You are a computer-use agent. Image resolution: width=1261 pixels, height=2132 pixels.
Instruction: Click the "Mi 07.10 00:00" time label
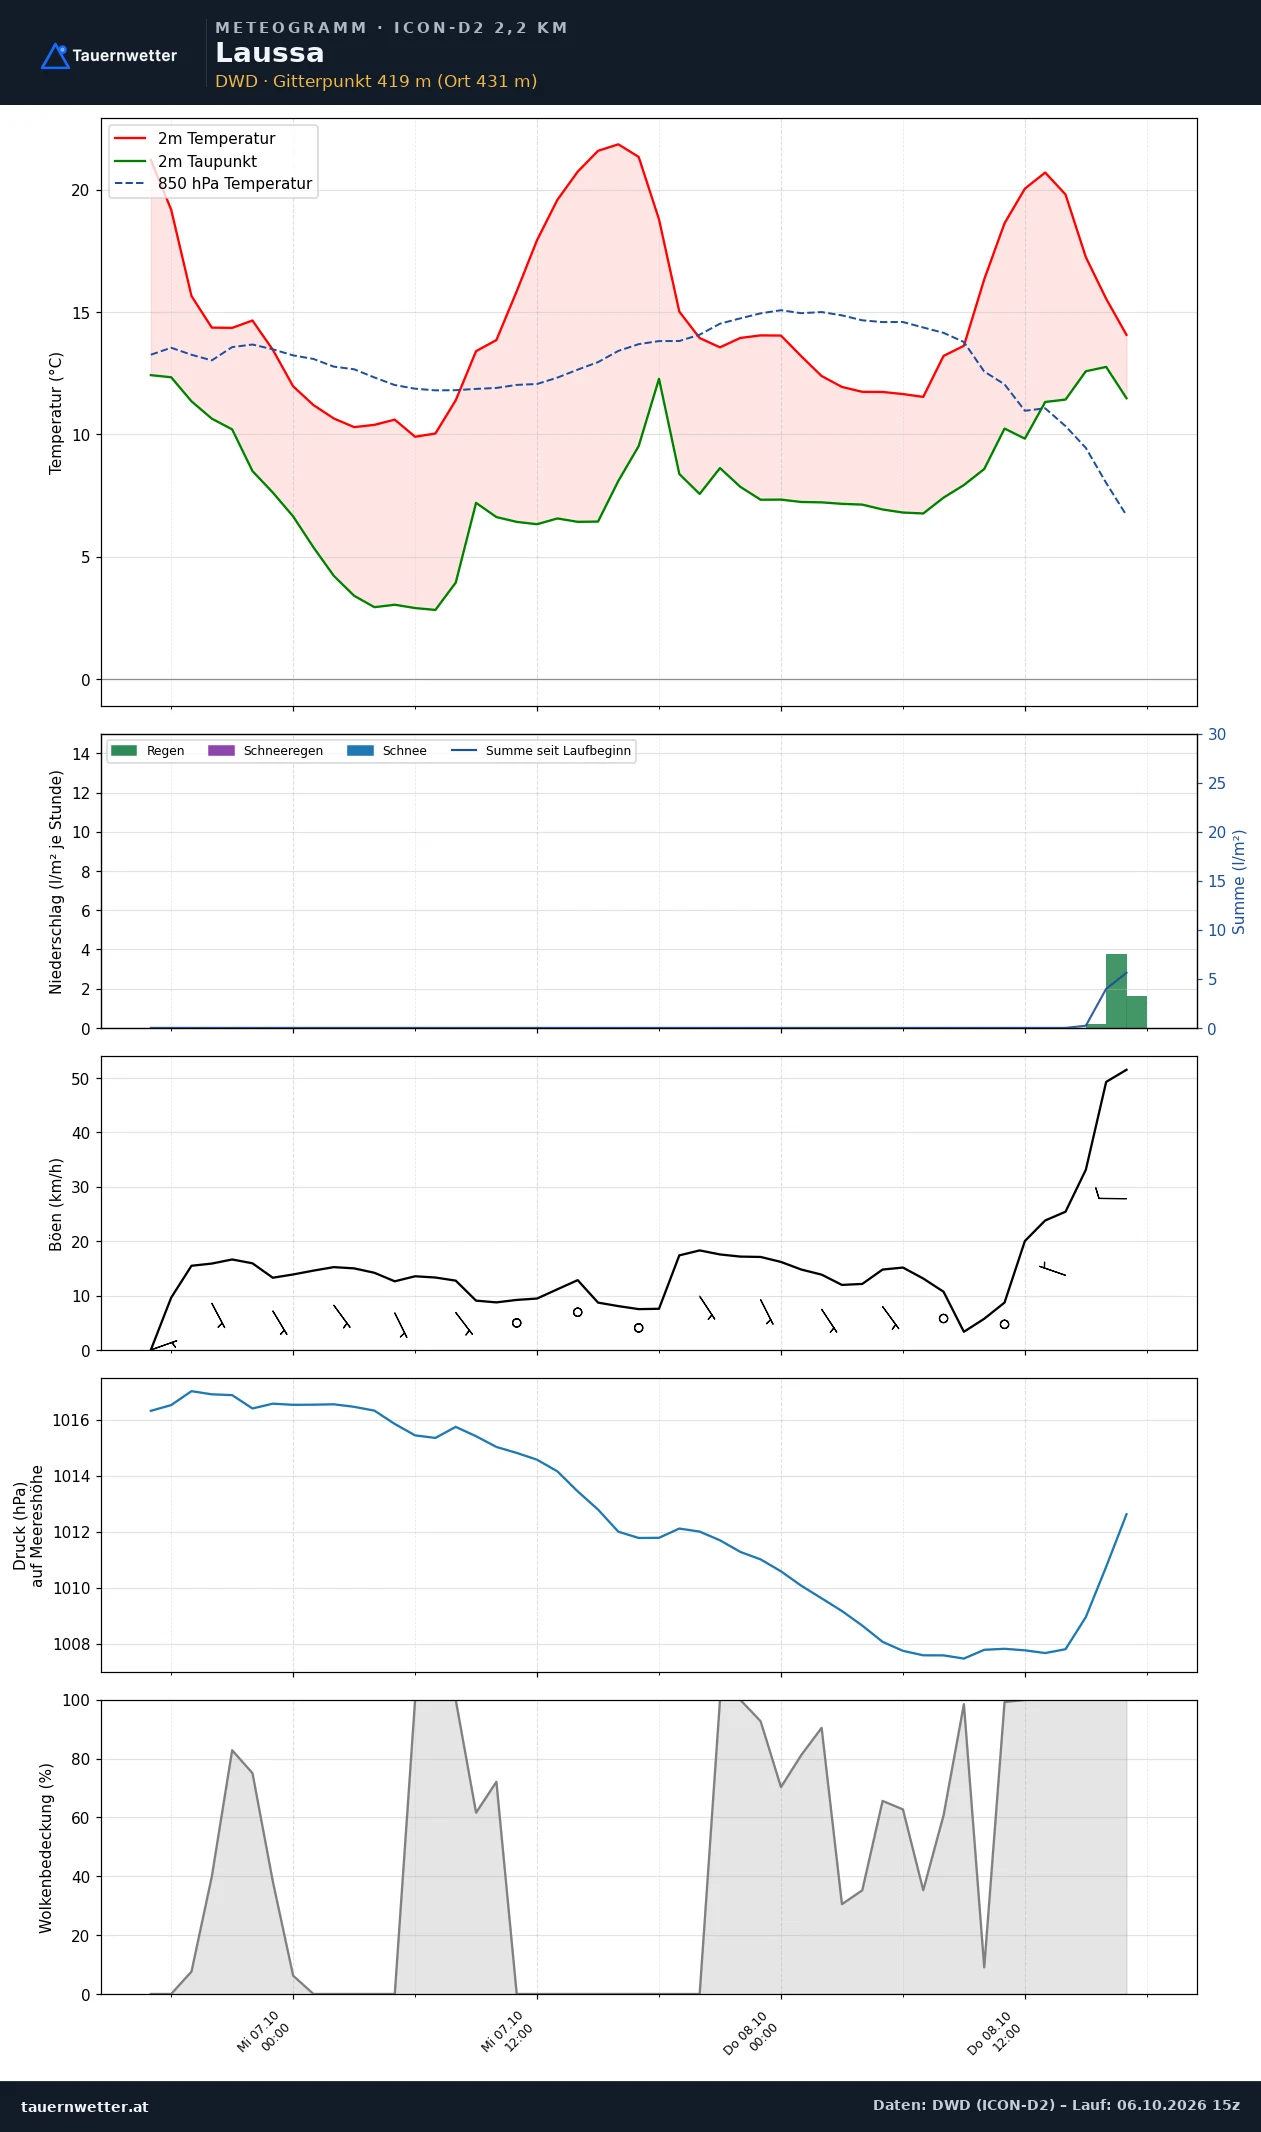click(264, 2032)
